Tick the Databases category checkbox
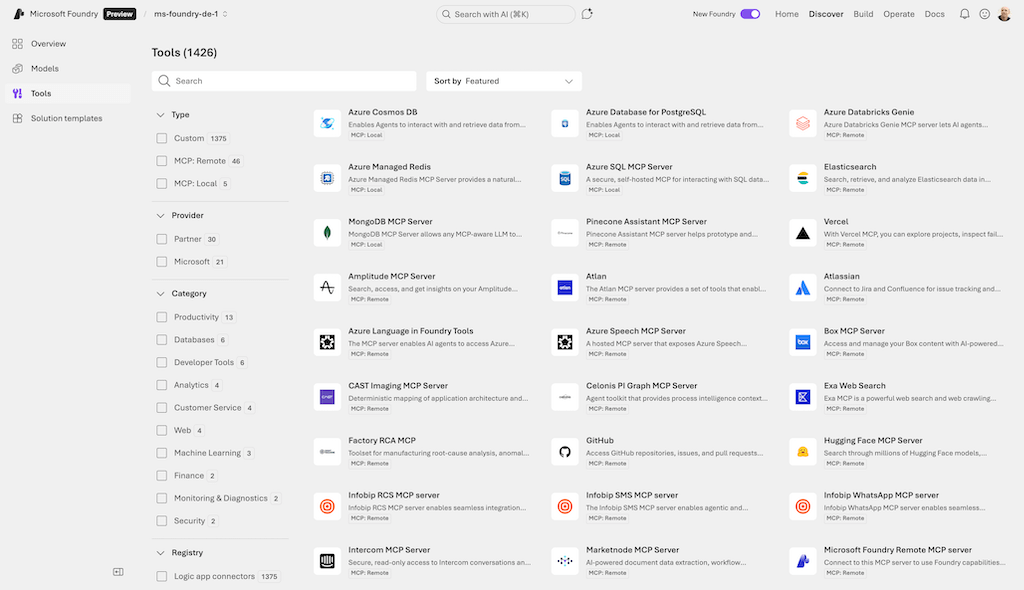 pyautogui.click(x=162, y=340)
